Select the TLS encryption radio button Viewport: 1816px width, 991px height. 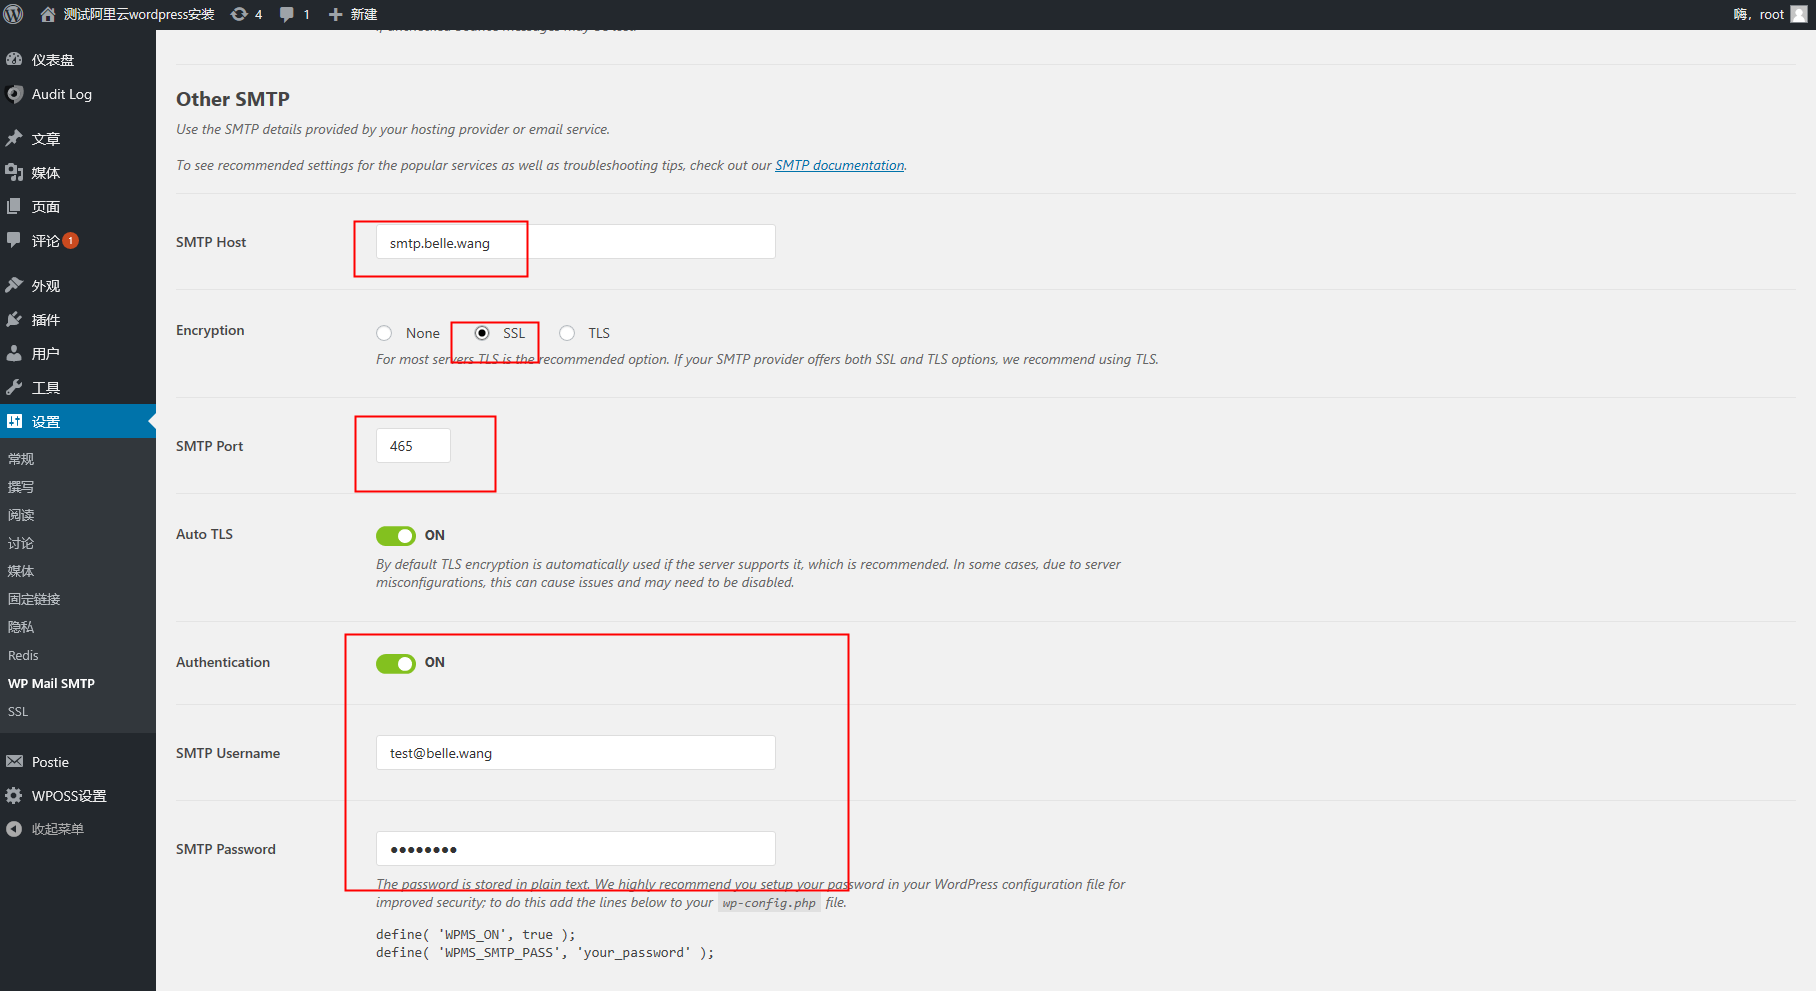[567, 333]
